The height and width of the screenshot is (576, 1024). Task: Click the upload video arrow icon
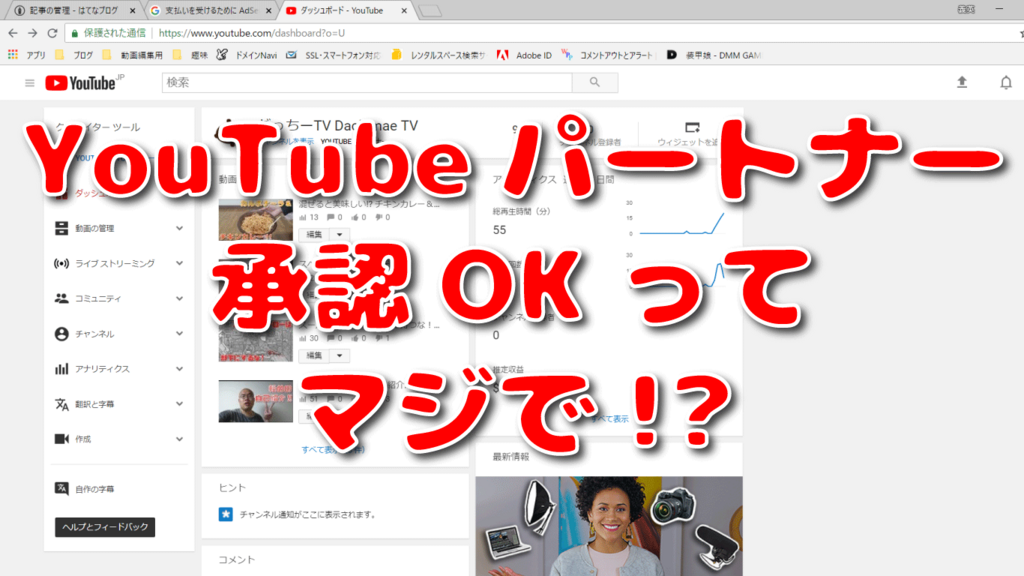962,82
